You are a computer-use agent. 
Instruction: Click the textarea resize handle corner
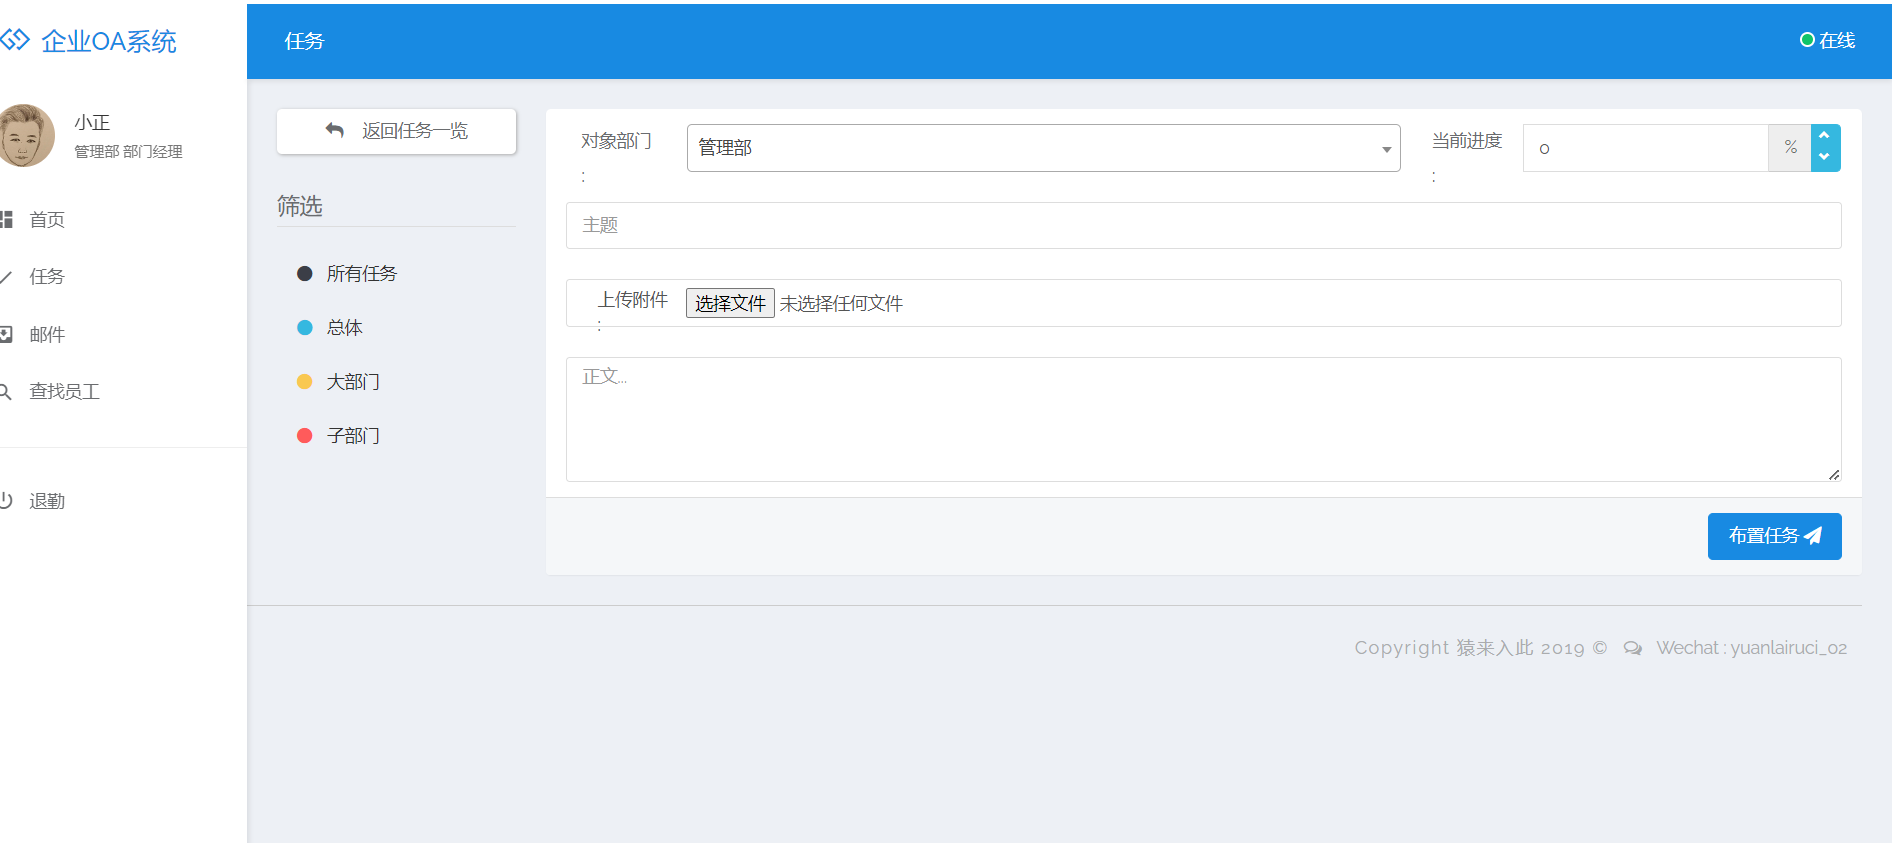tap(1833, 474)
